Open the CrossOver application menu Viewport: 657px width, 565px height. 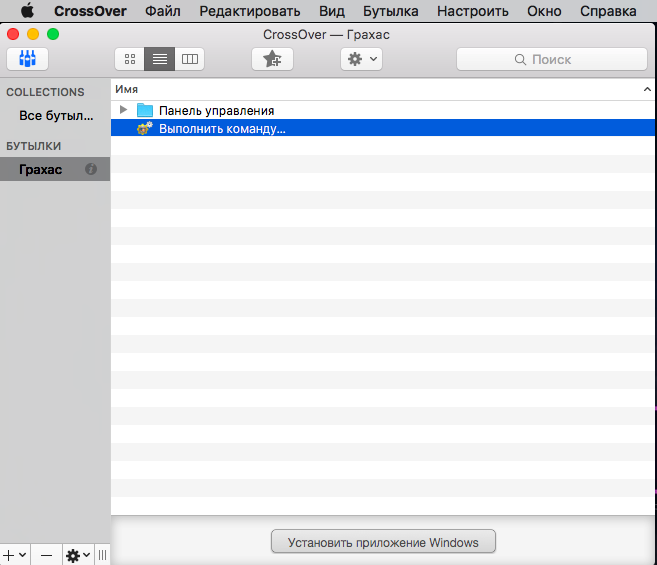pos(90,11)
